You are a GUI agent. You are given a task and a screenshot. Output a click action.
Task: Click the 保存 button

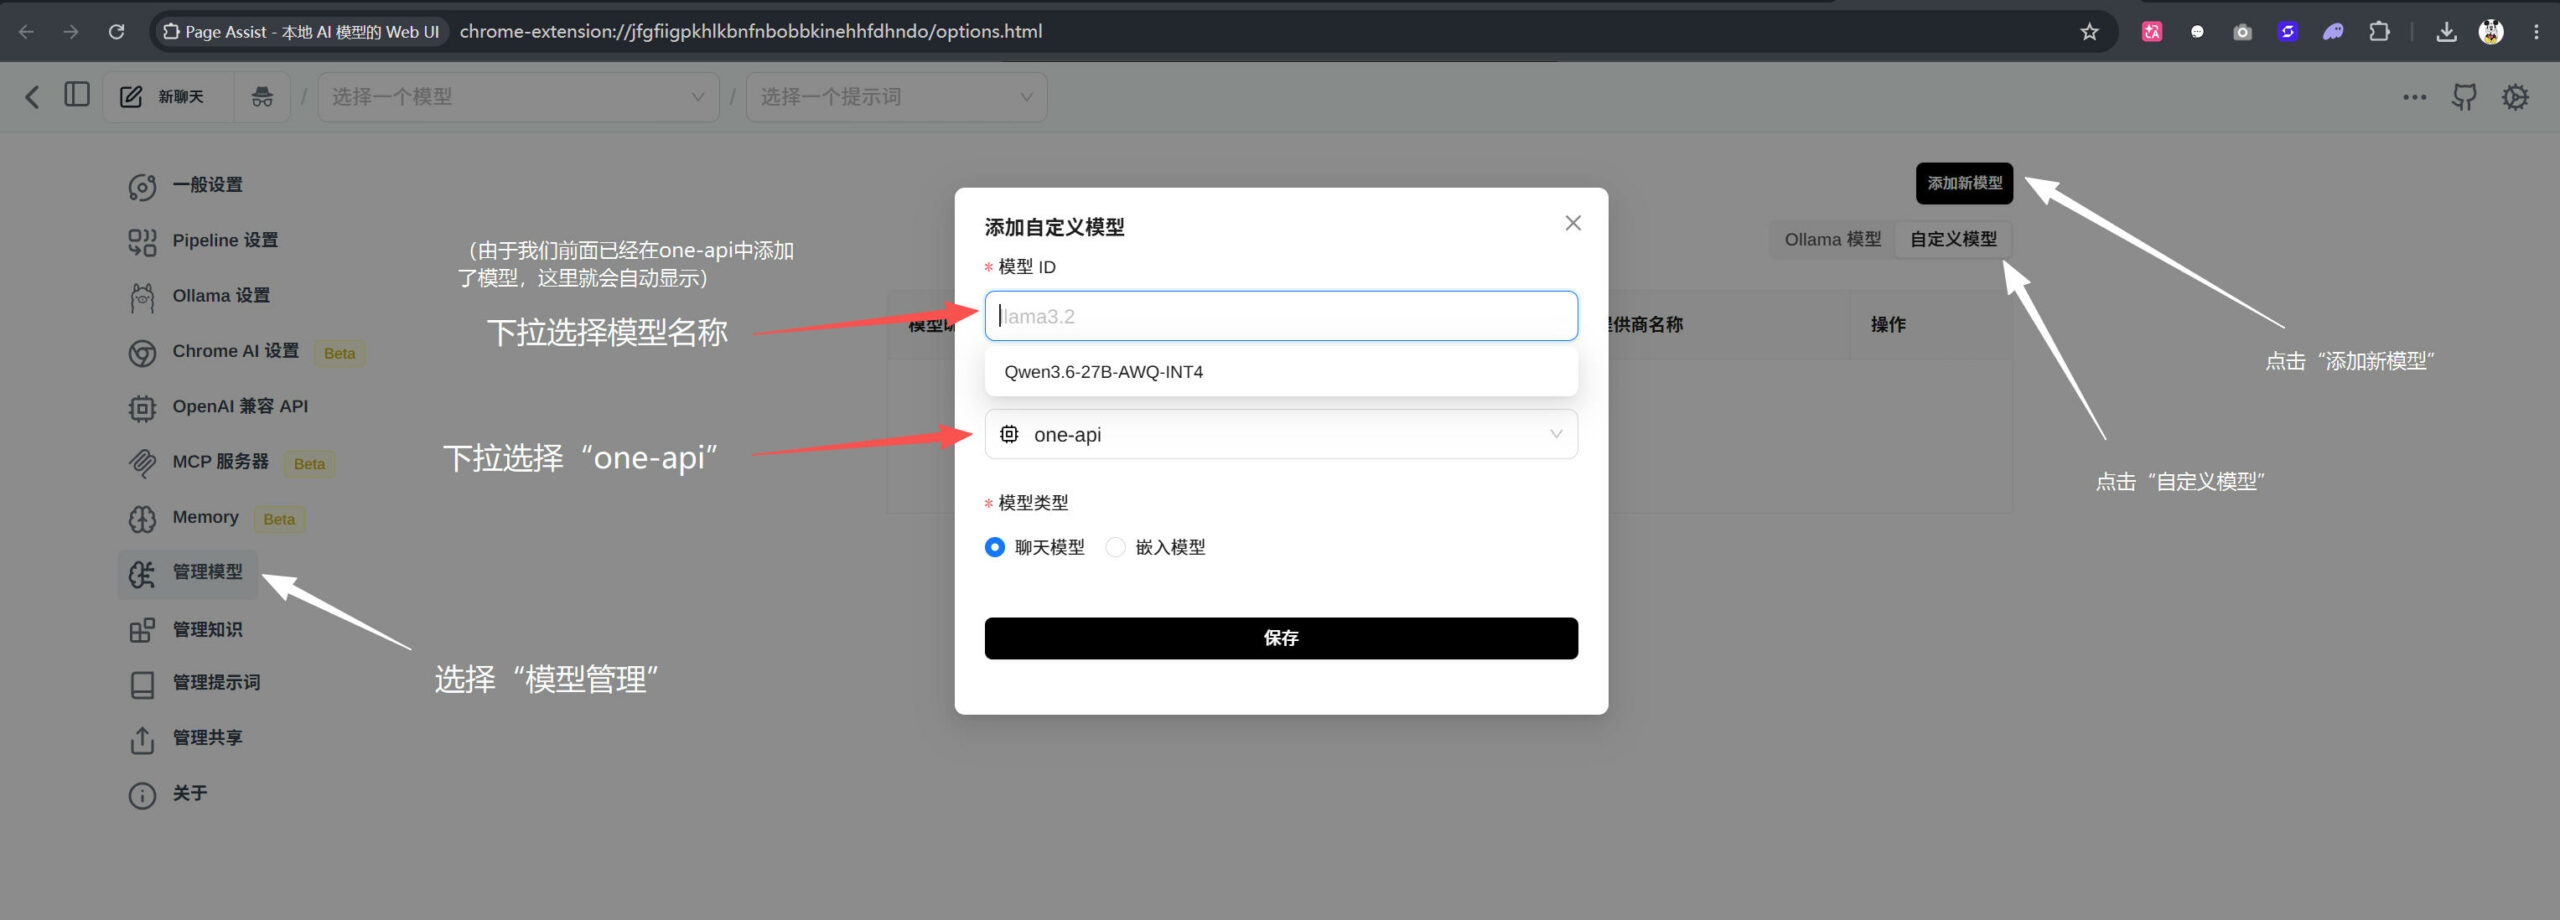[x=1281, y=638]
